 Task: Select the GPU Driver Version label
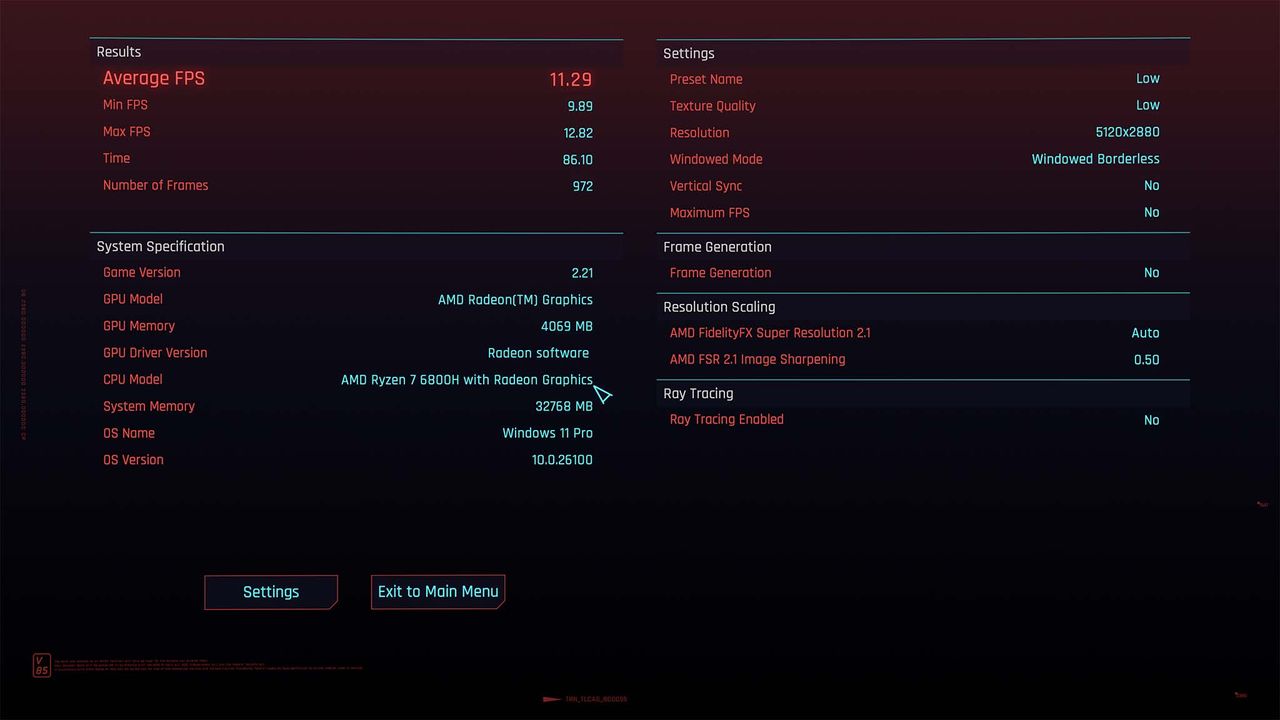tap(155, 353)
